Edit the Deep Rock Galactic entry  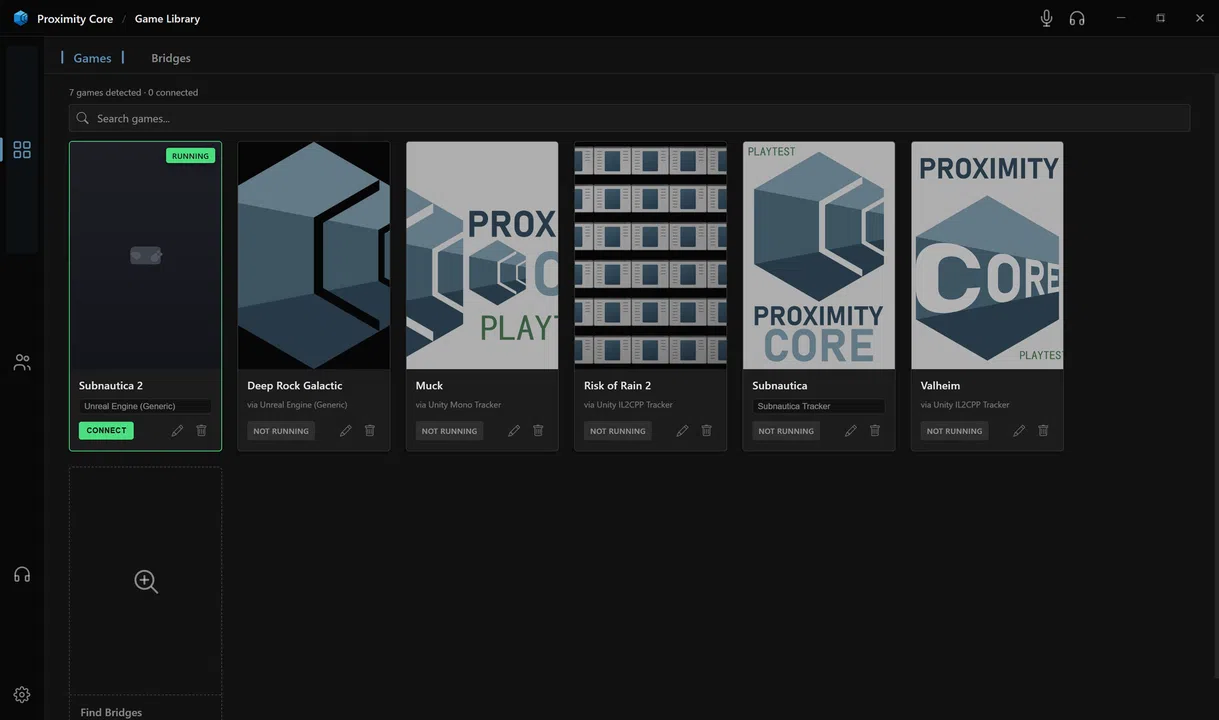[345, 431]
